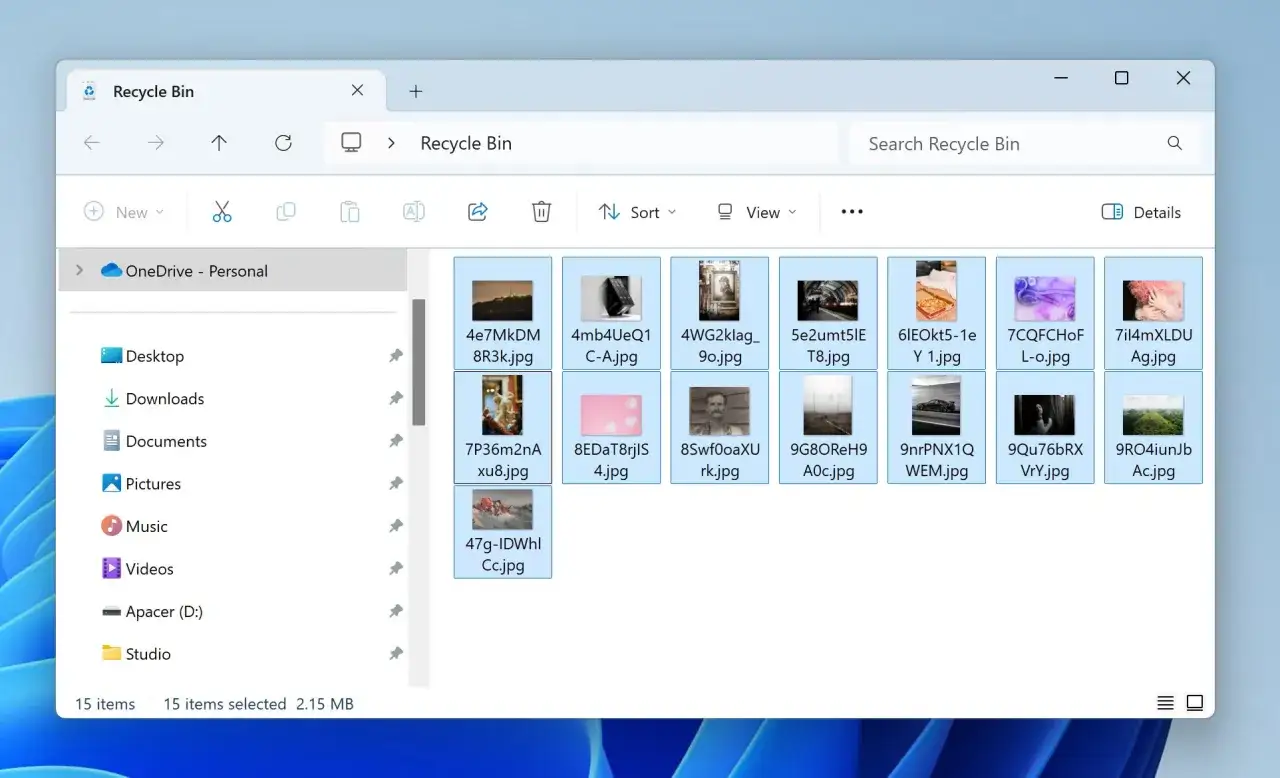This screenshot has height=778, width=1280.
Task: Switch to large thumbnails view in status bar
Action: coord(1194,703)
